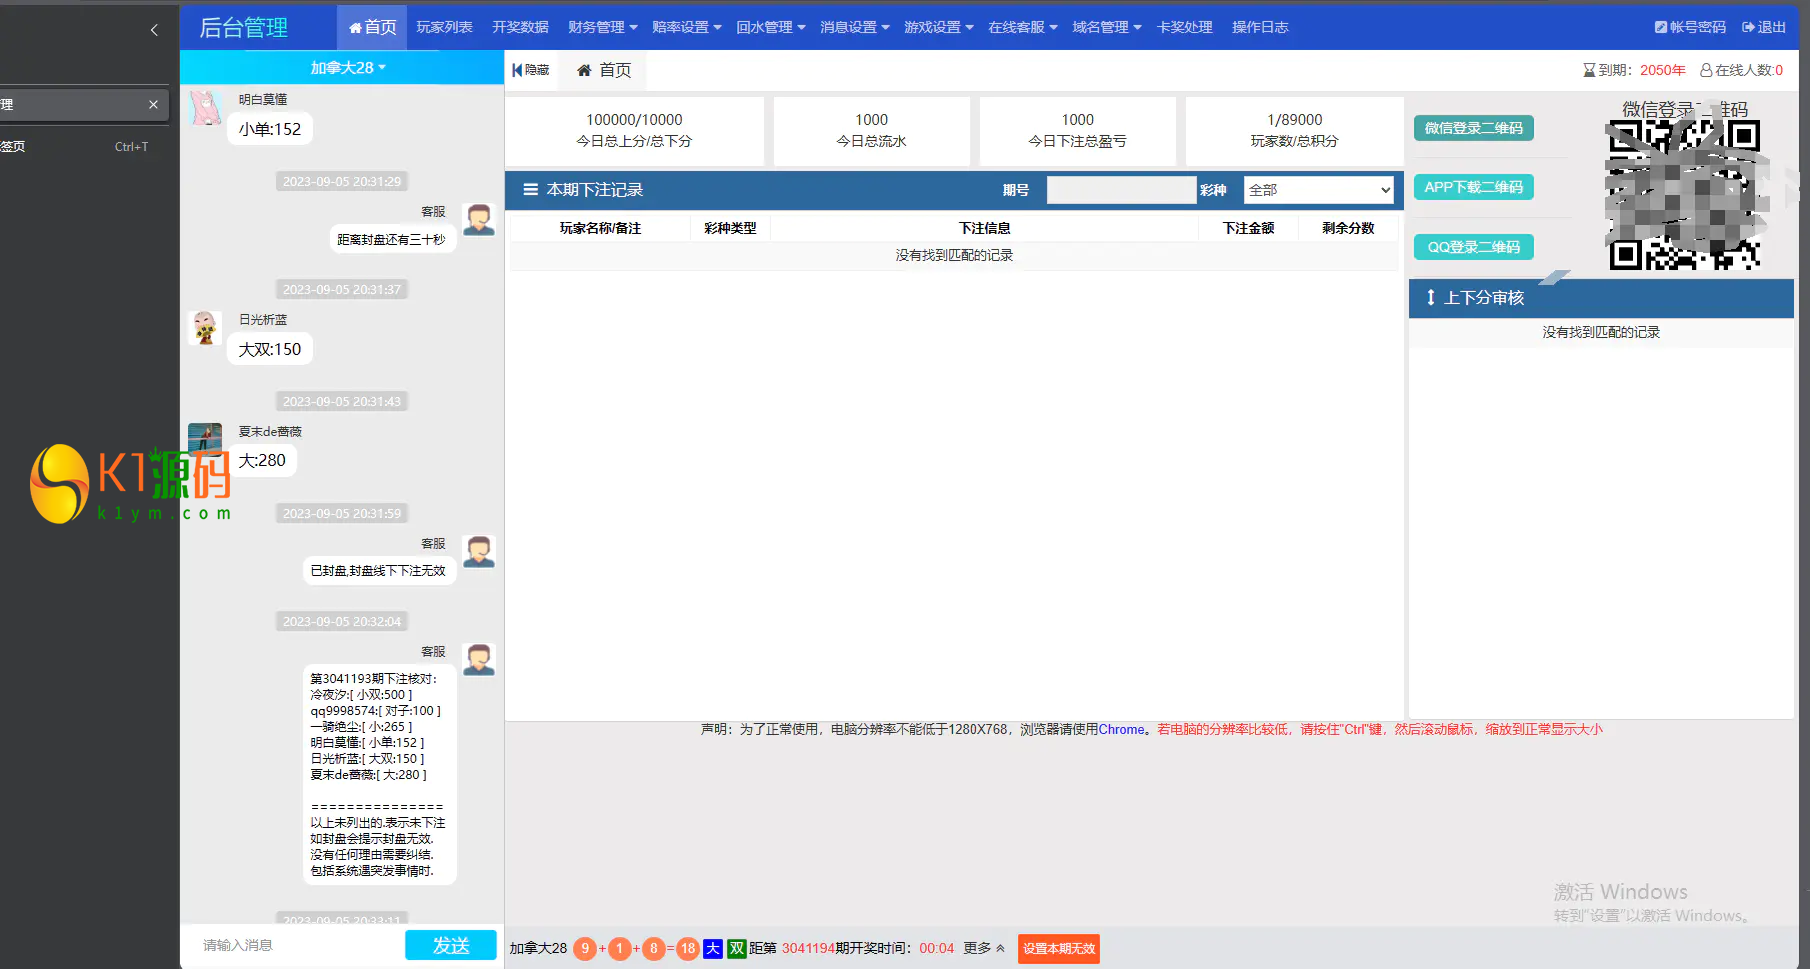The height and width of the screenshot is (969, 1810).
Task: Click the 退出 logout icon
Action: point(1748,28)
